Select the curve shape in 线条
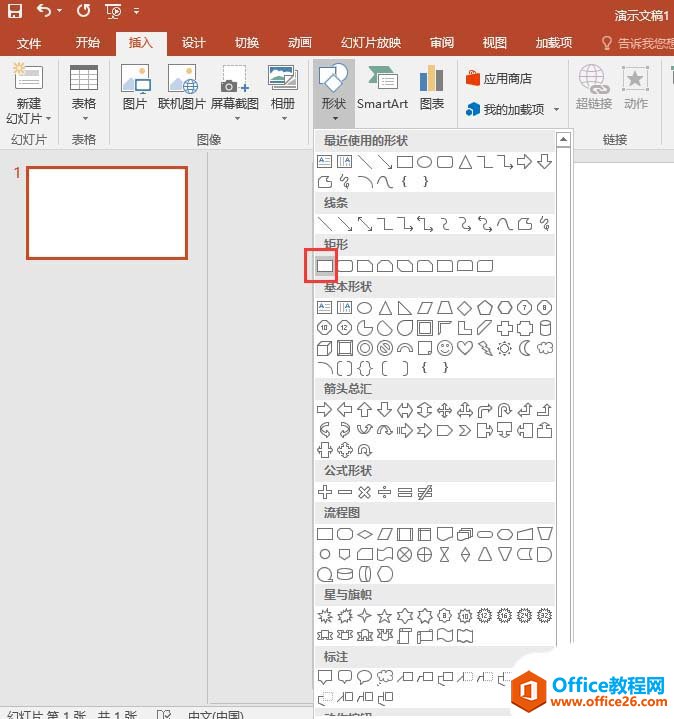Screen dimensions: 674x719 pyautogui.click(x=504, y=224)
